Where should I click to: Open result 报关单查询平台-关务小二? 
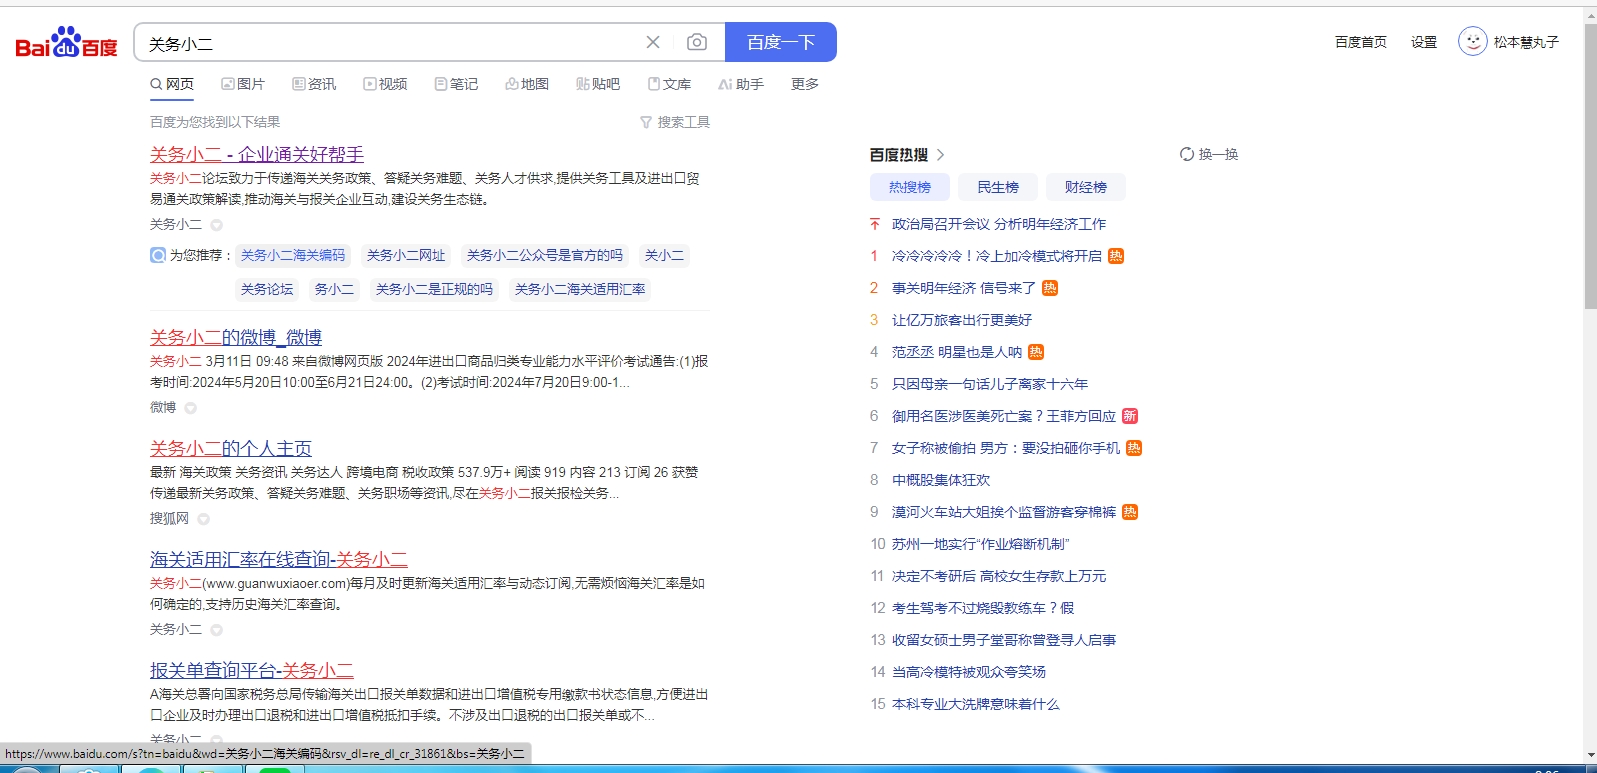tap(252, 670)
